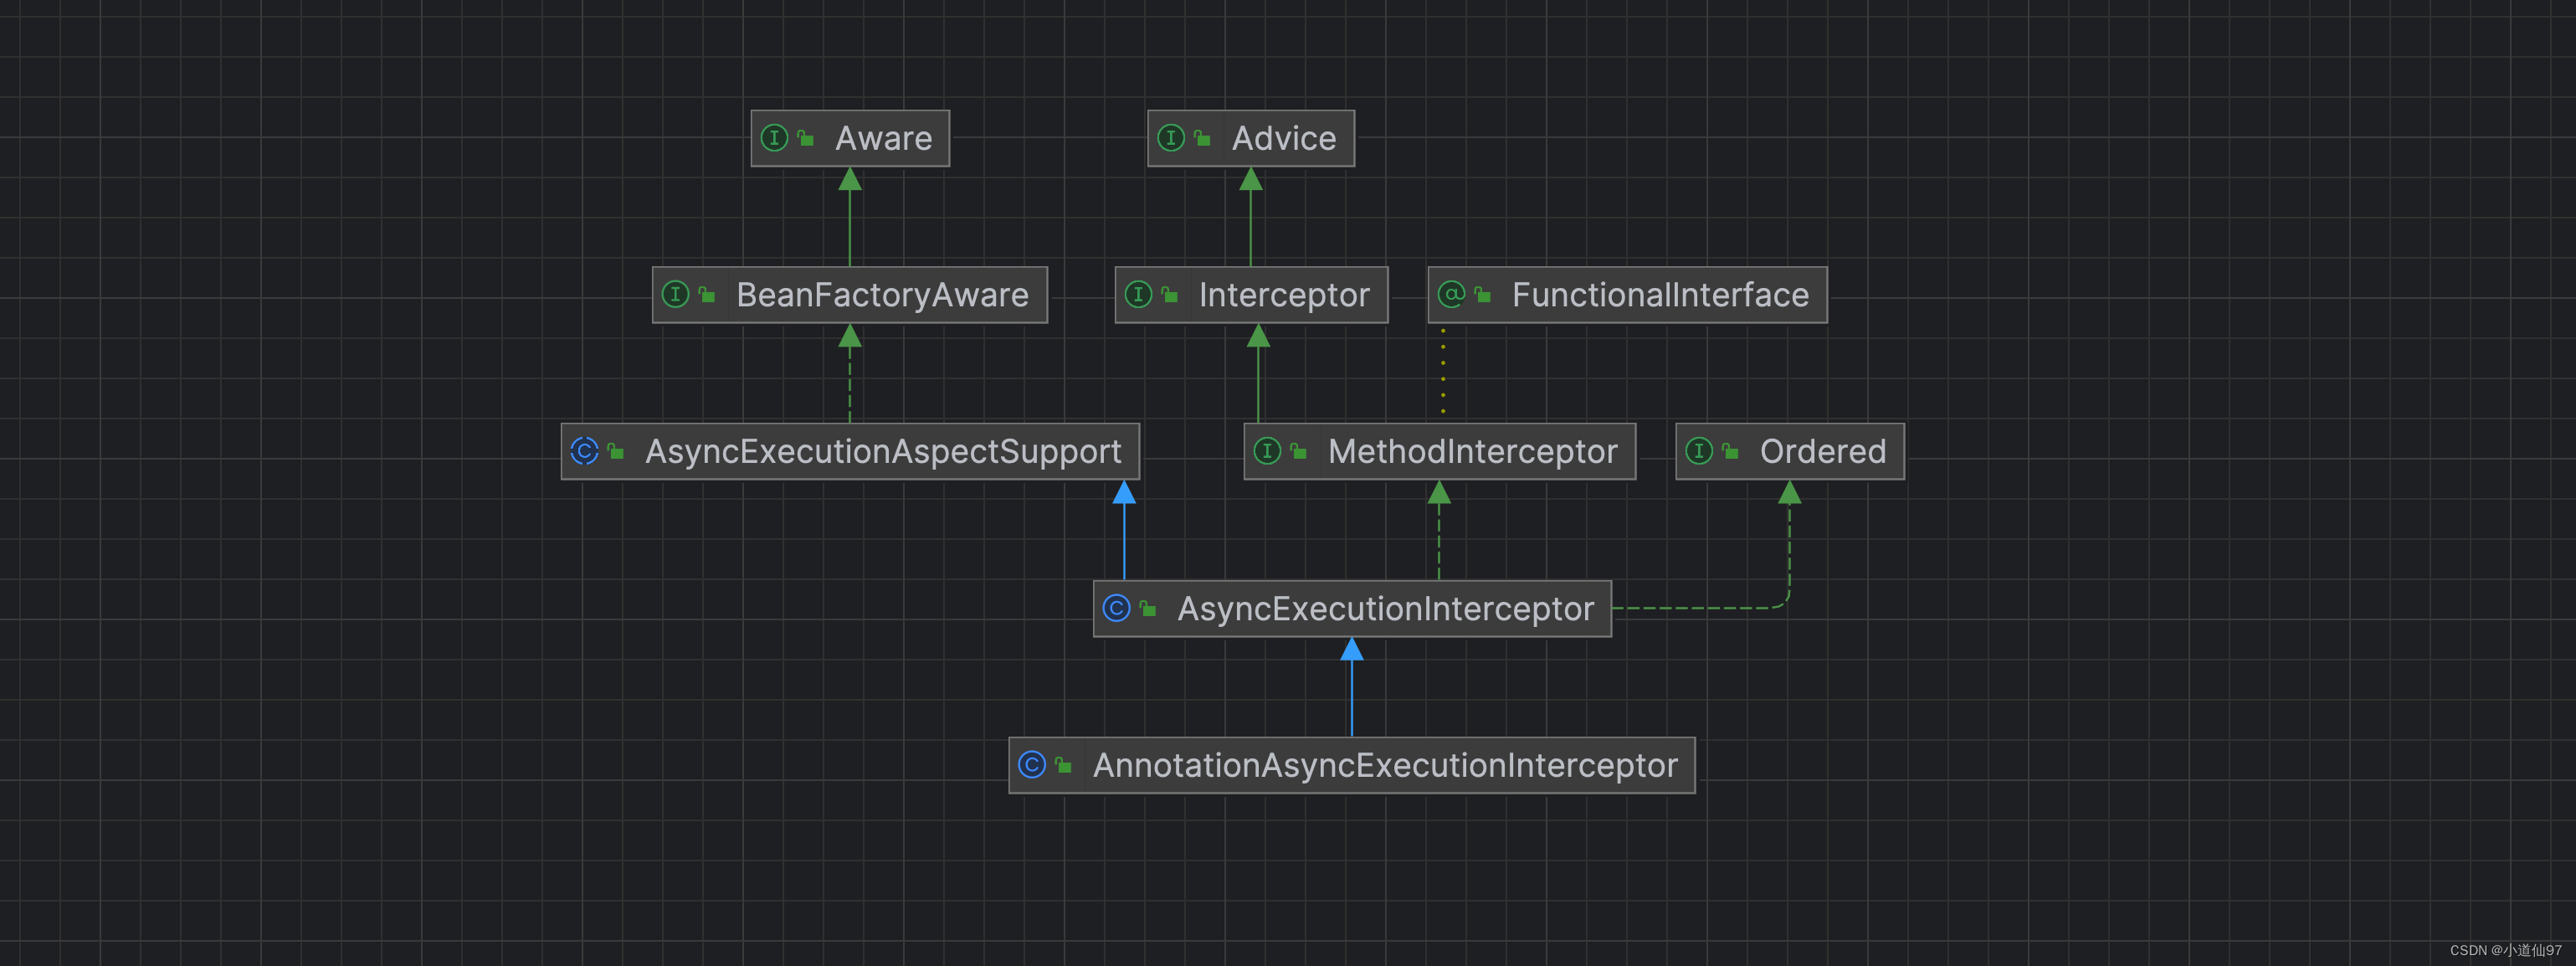Click the interface icon on BeanFactoryAware node

[676, 294]
